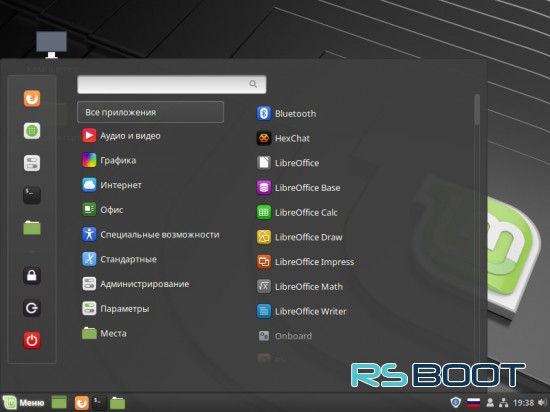
Task: Open System Settings from favorites sidebar
Action: pos(32,163)
